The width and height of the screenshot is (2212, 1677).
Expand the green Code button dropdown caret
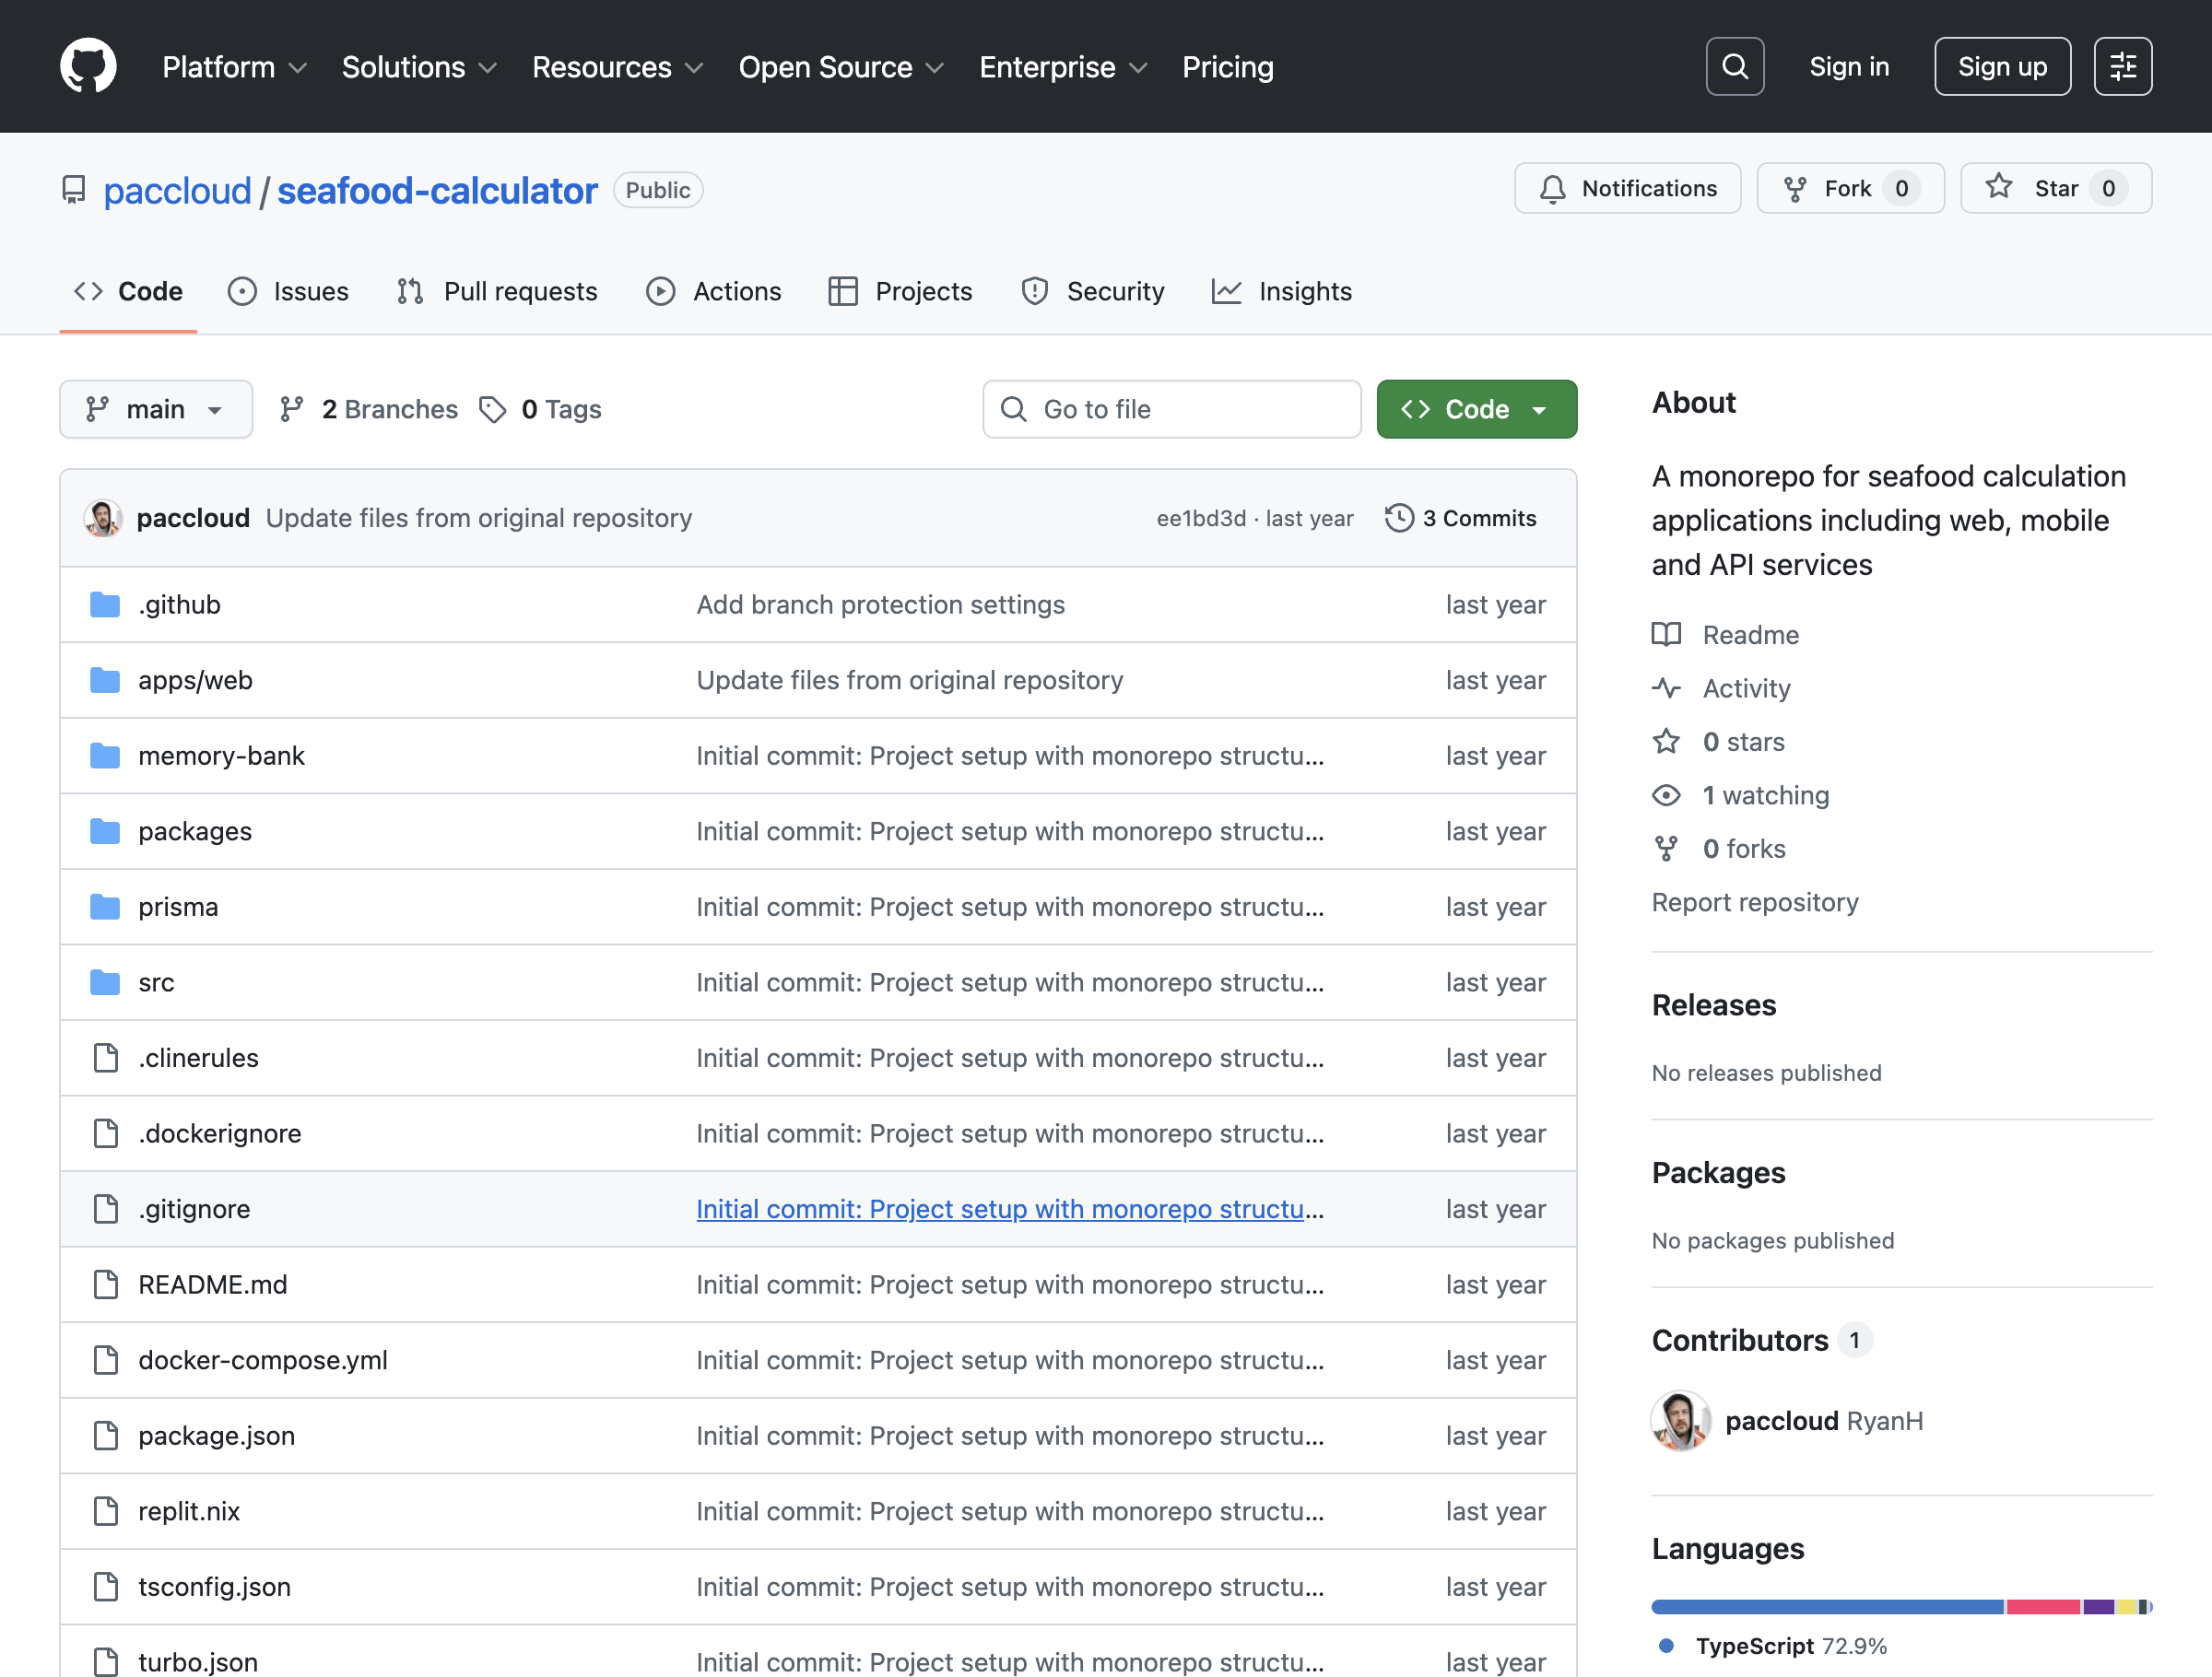pyautogui.click(x=1539, y=409)
